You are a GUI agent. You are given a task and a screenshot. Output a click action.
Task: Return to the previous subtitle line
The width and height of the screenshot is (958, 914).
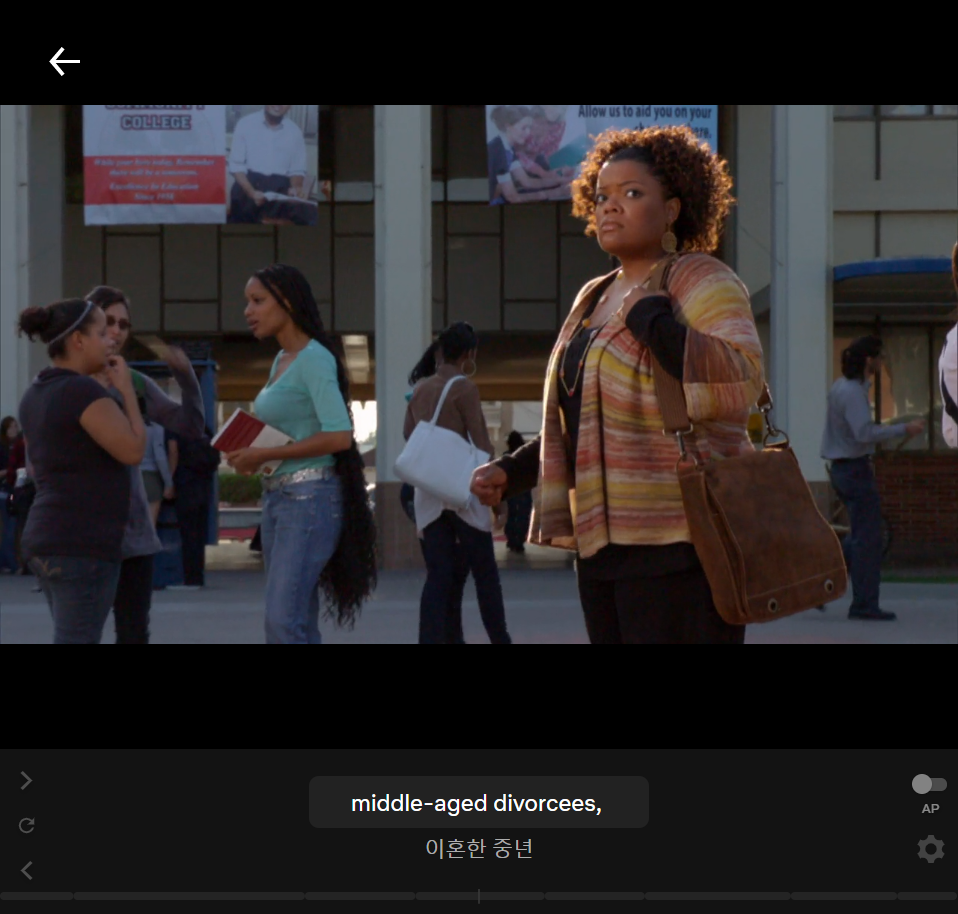[x=26, y=871]
